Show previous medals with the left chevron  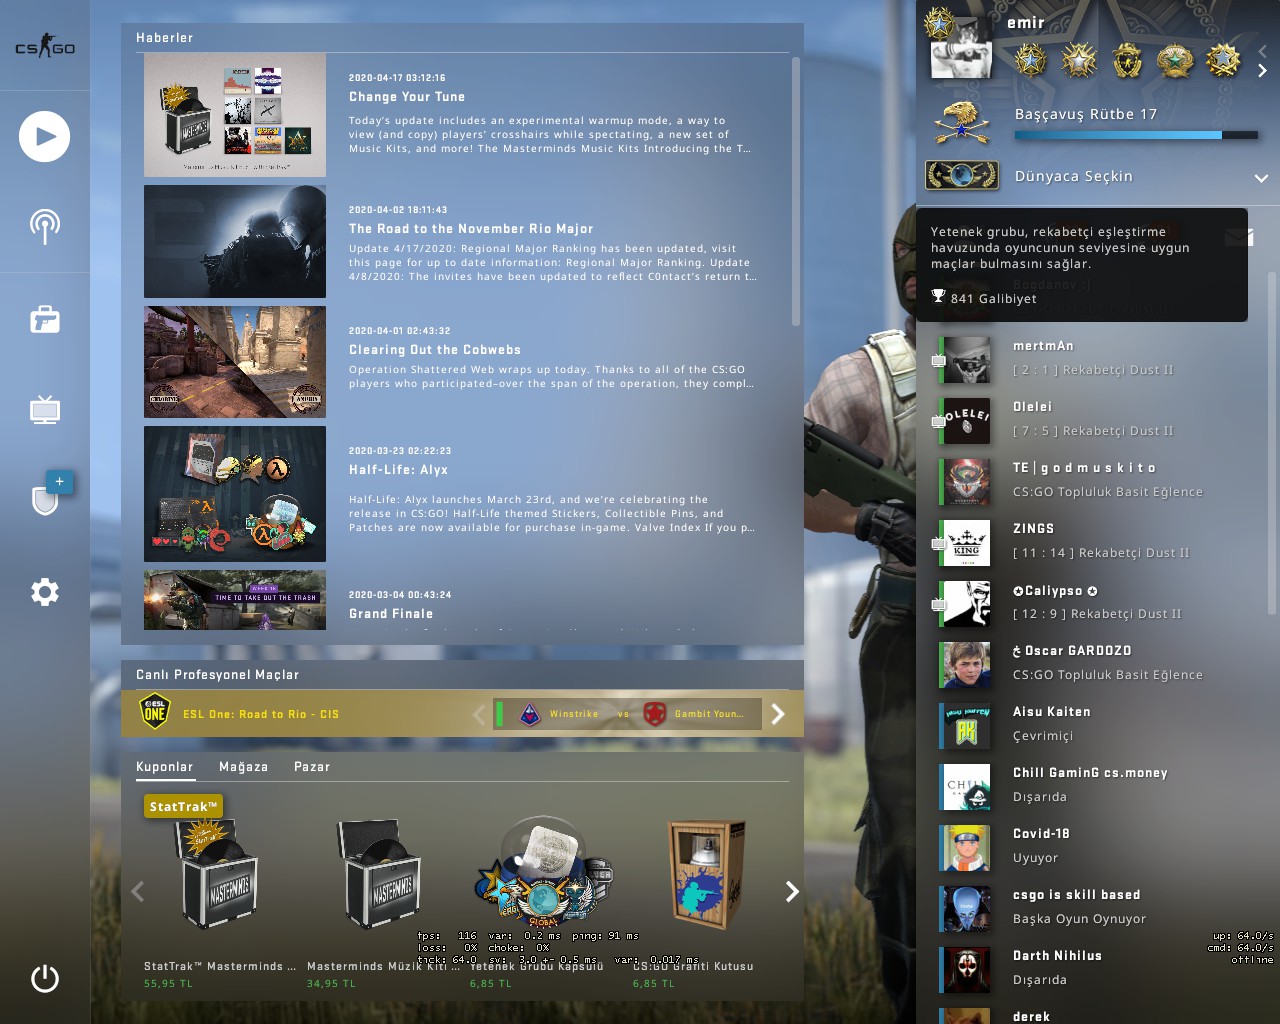1262,50
